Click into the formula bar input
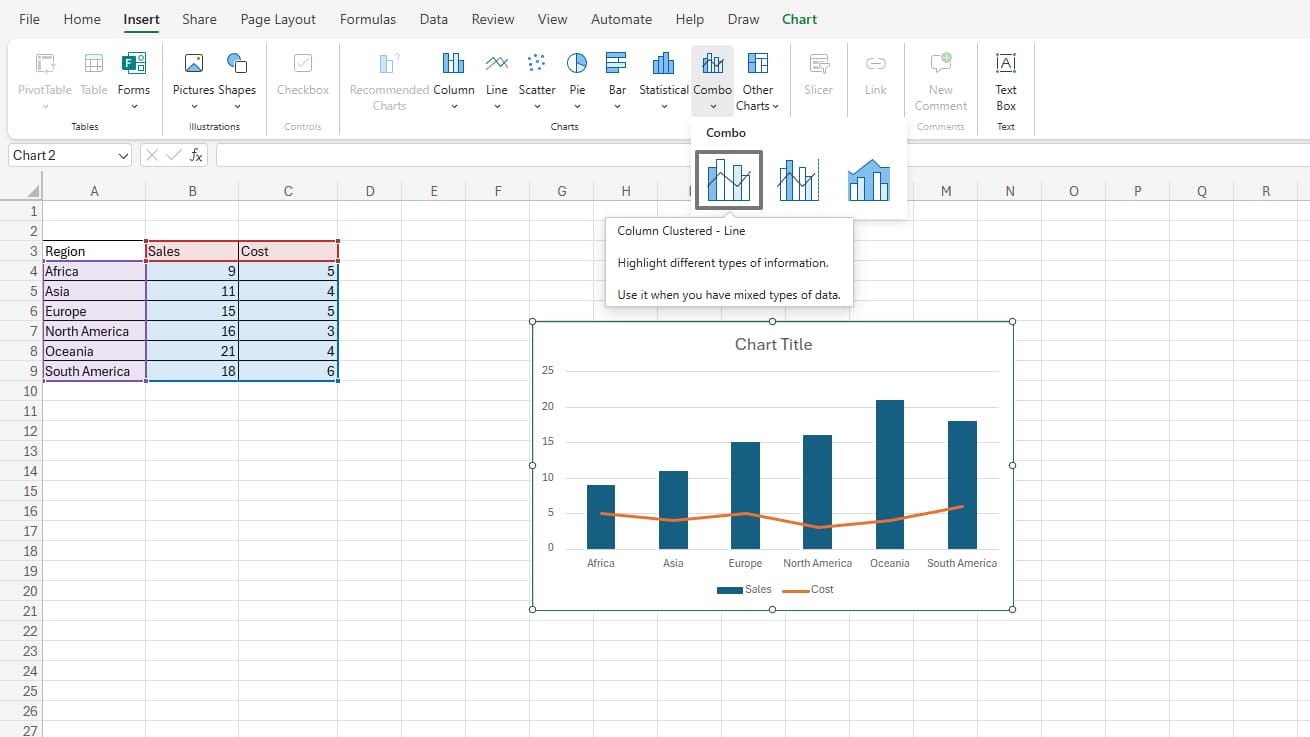This screenshot has height=737, width=1310. tap(762, 155)
